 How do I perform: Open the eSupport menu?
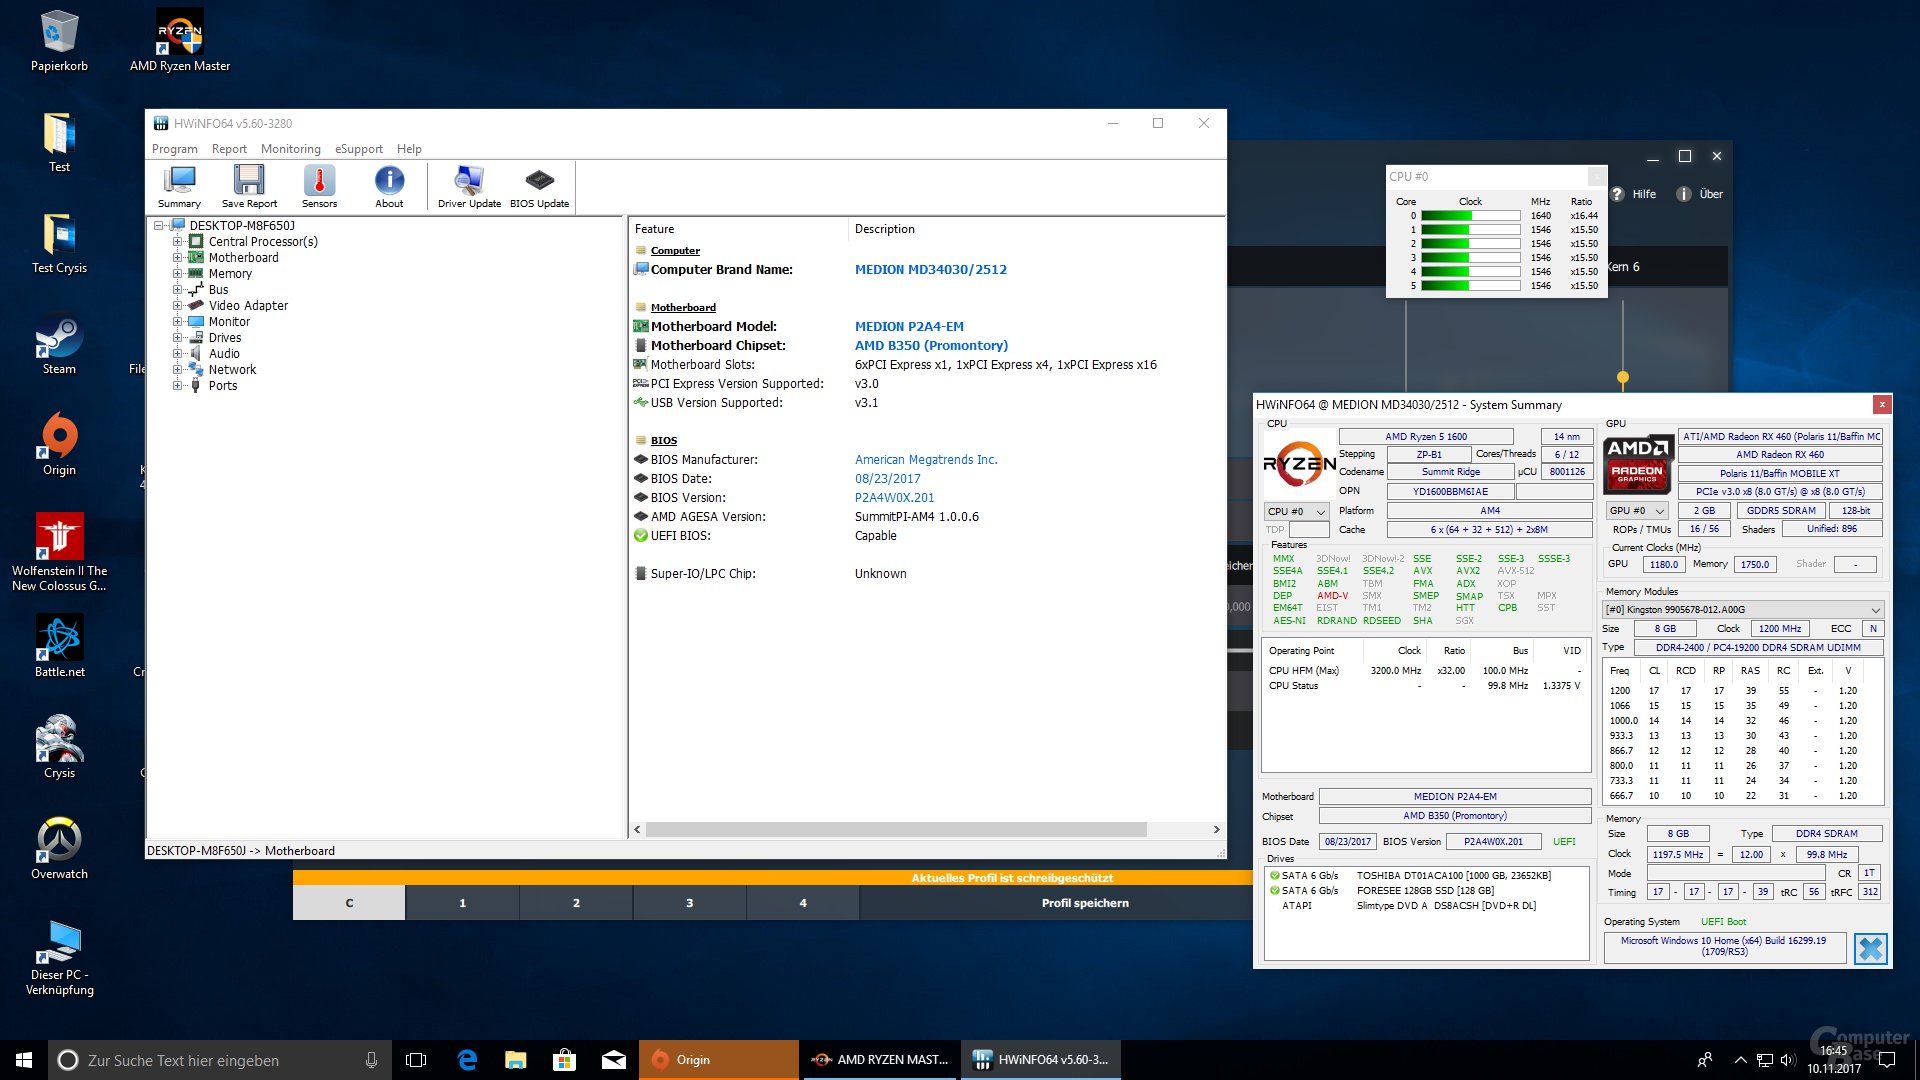358,149
